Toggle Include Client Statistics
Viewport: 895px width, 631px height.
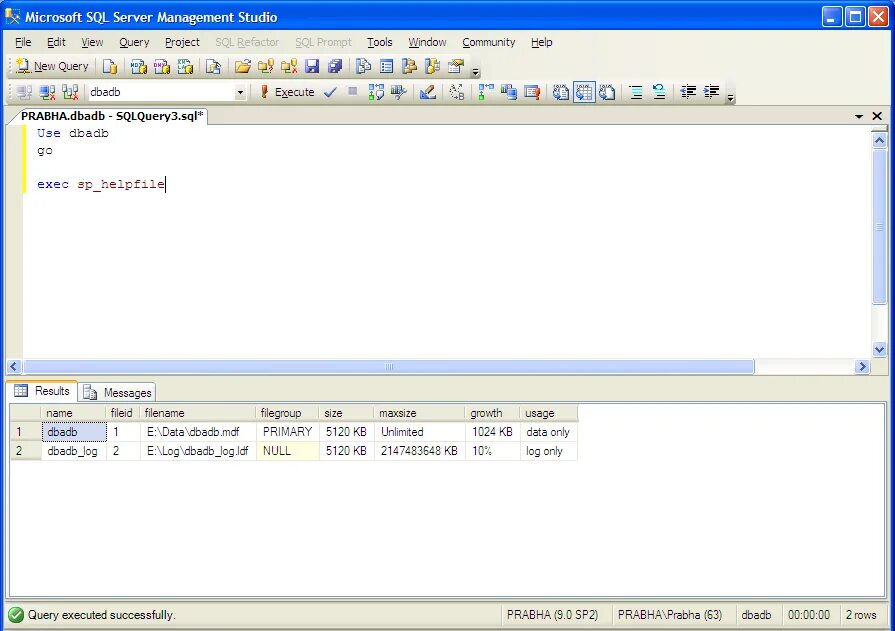point(509,92)
